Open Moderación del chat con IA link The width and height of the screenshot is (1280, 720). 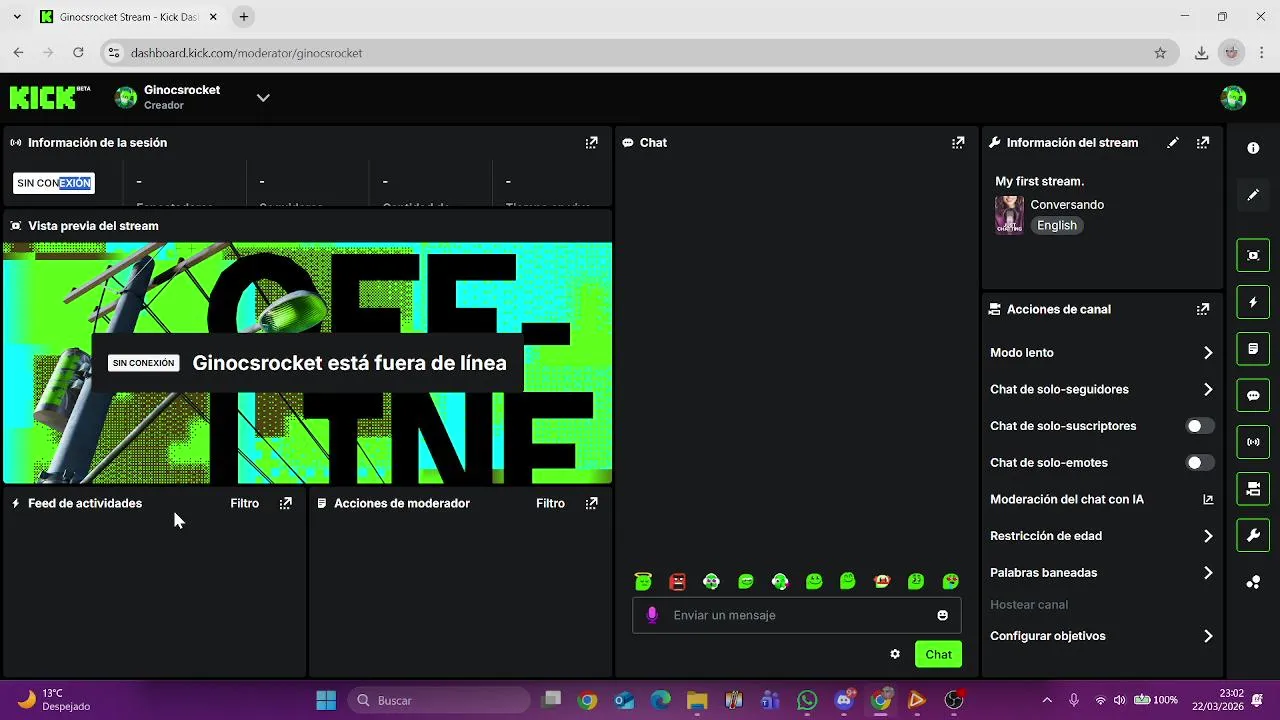click(x=1101, y=500)
